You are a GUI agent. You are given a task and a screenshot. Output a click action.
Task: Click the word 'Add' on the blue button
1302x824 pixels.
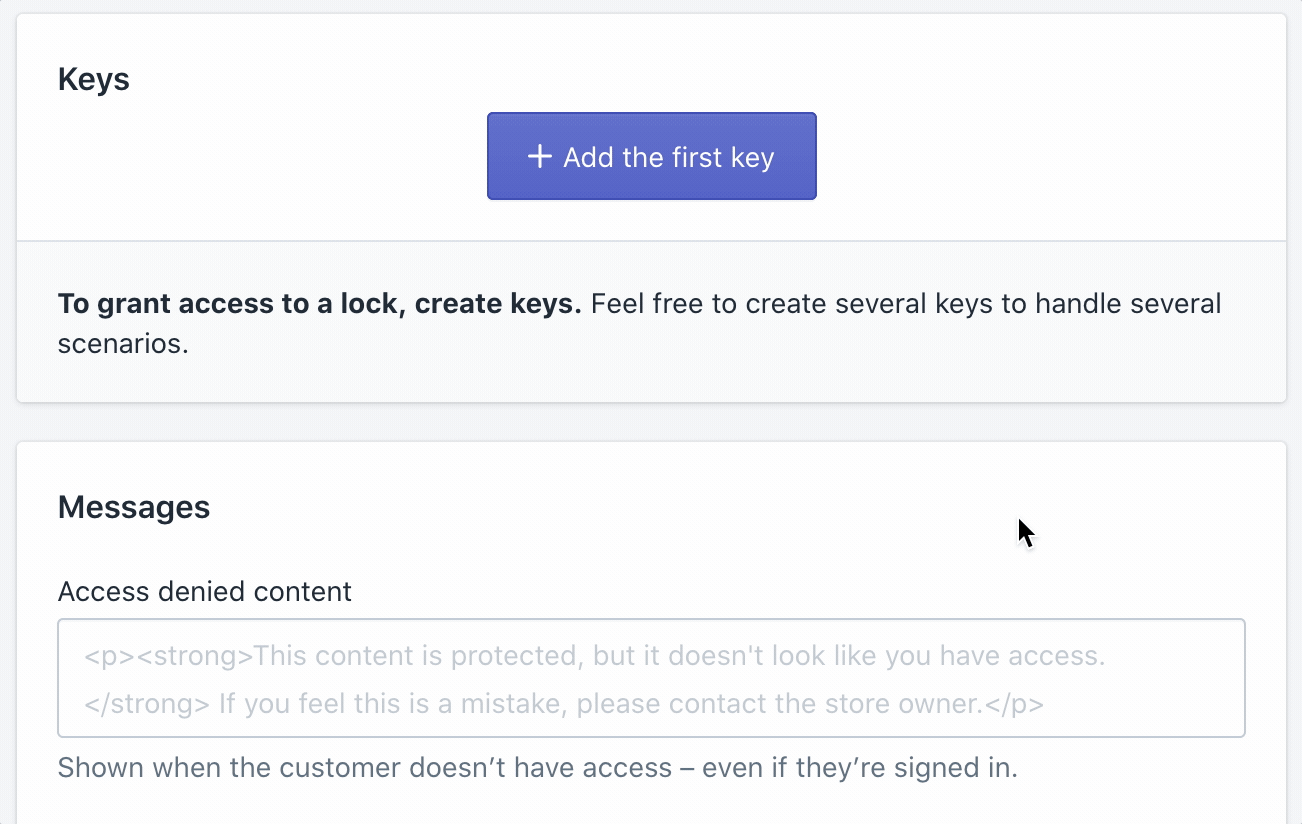[x=587, y=157]
